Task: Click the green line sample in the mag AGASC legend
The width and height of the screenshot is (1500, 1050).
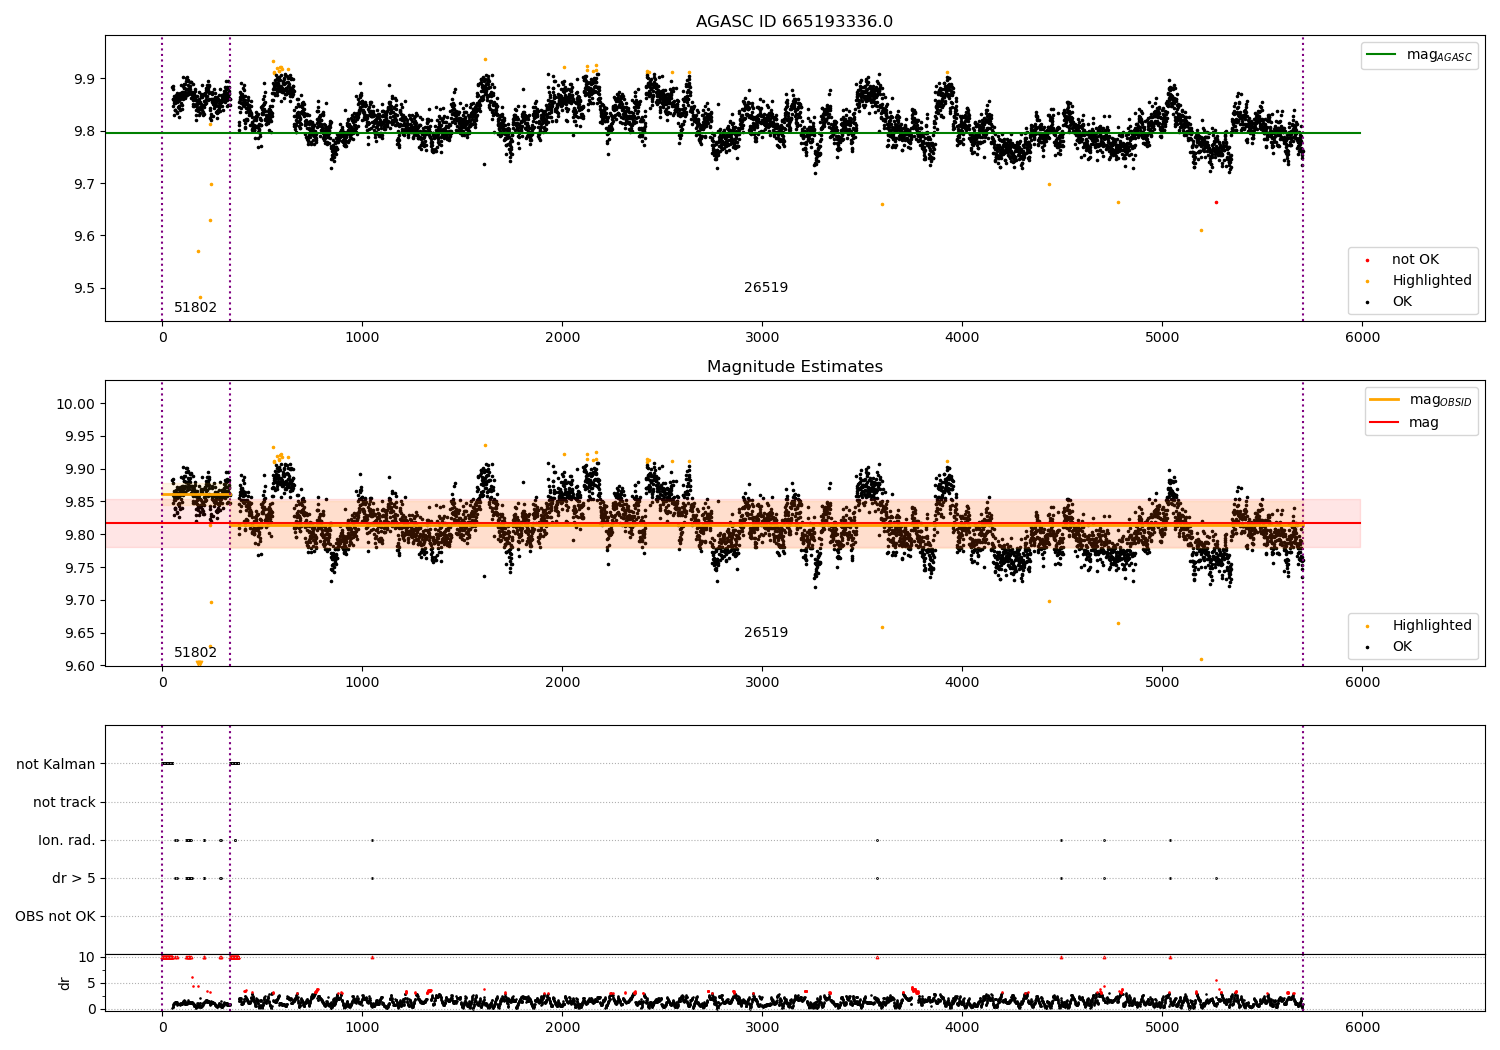Action: coord(1381,55)
